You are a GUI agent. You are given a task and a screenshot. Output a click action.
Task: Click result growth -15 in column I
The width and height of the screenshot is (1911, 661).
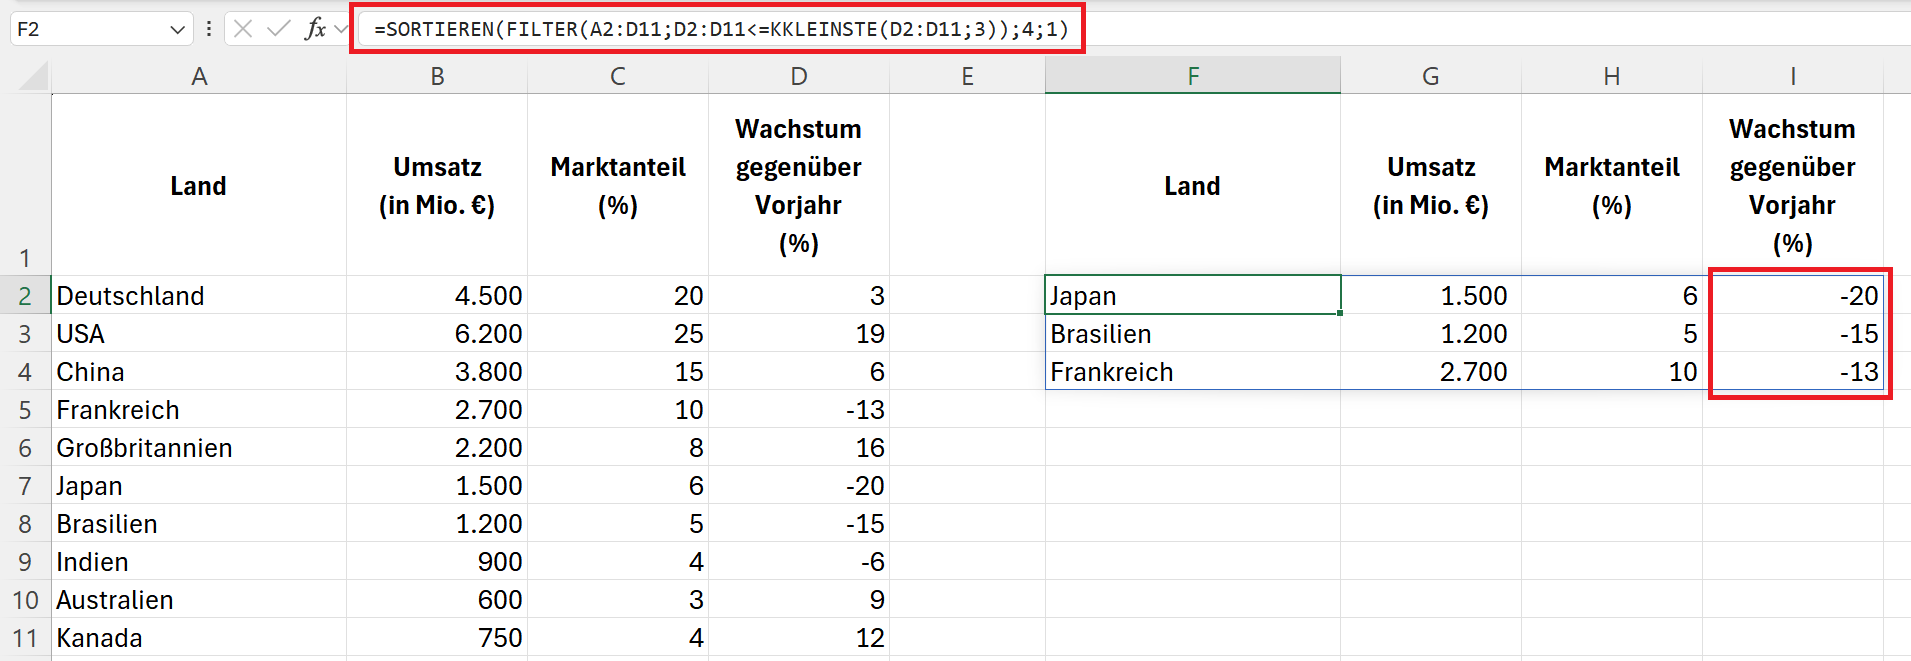click(x=1793, y=334)
